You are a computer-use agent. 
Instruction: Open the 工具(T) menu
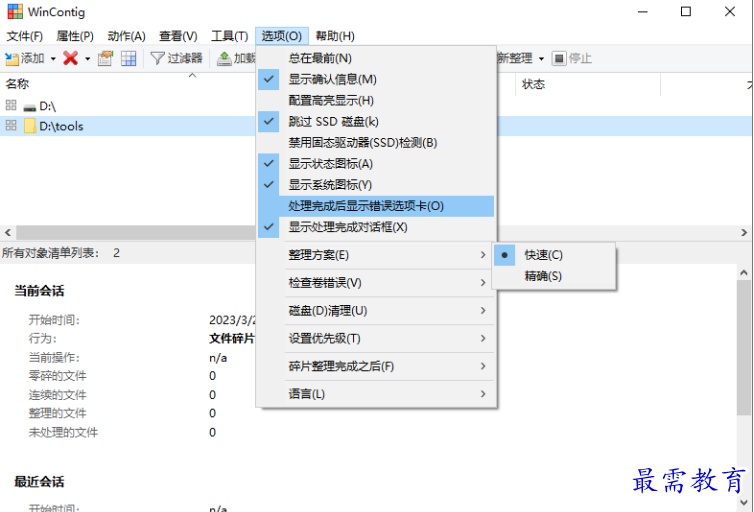tap(229, 36)
